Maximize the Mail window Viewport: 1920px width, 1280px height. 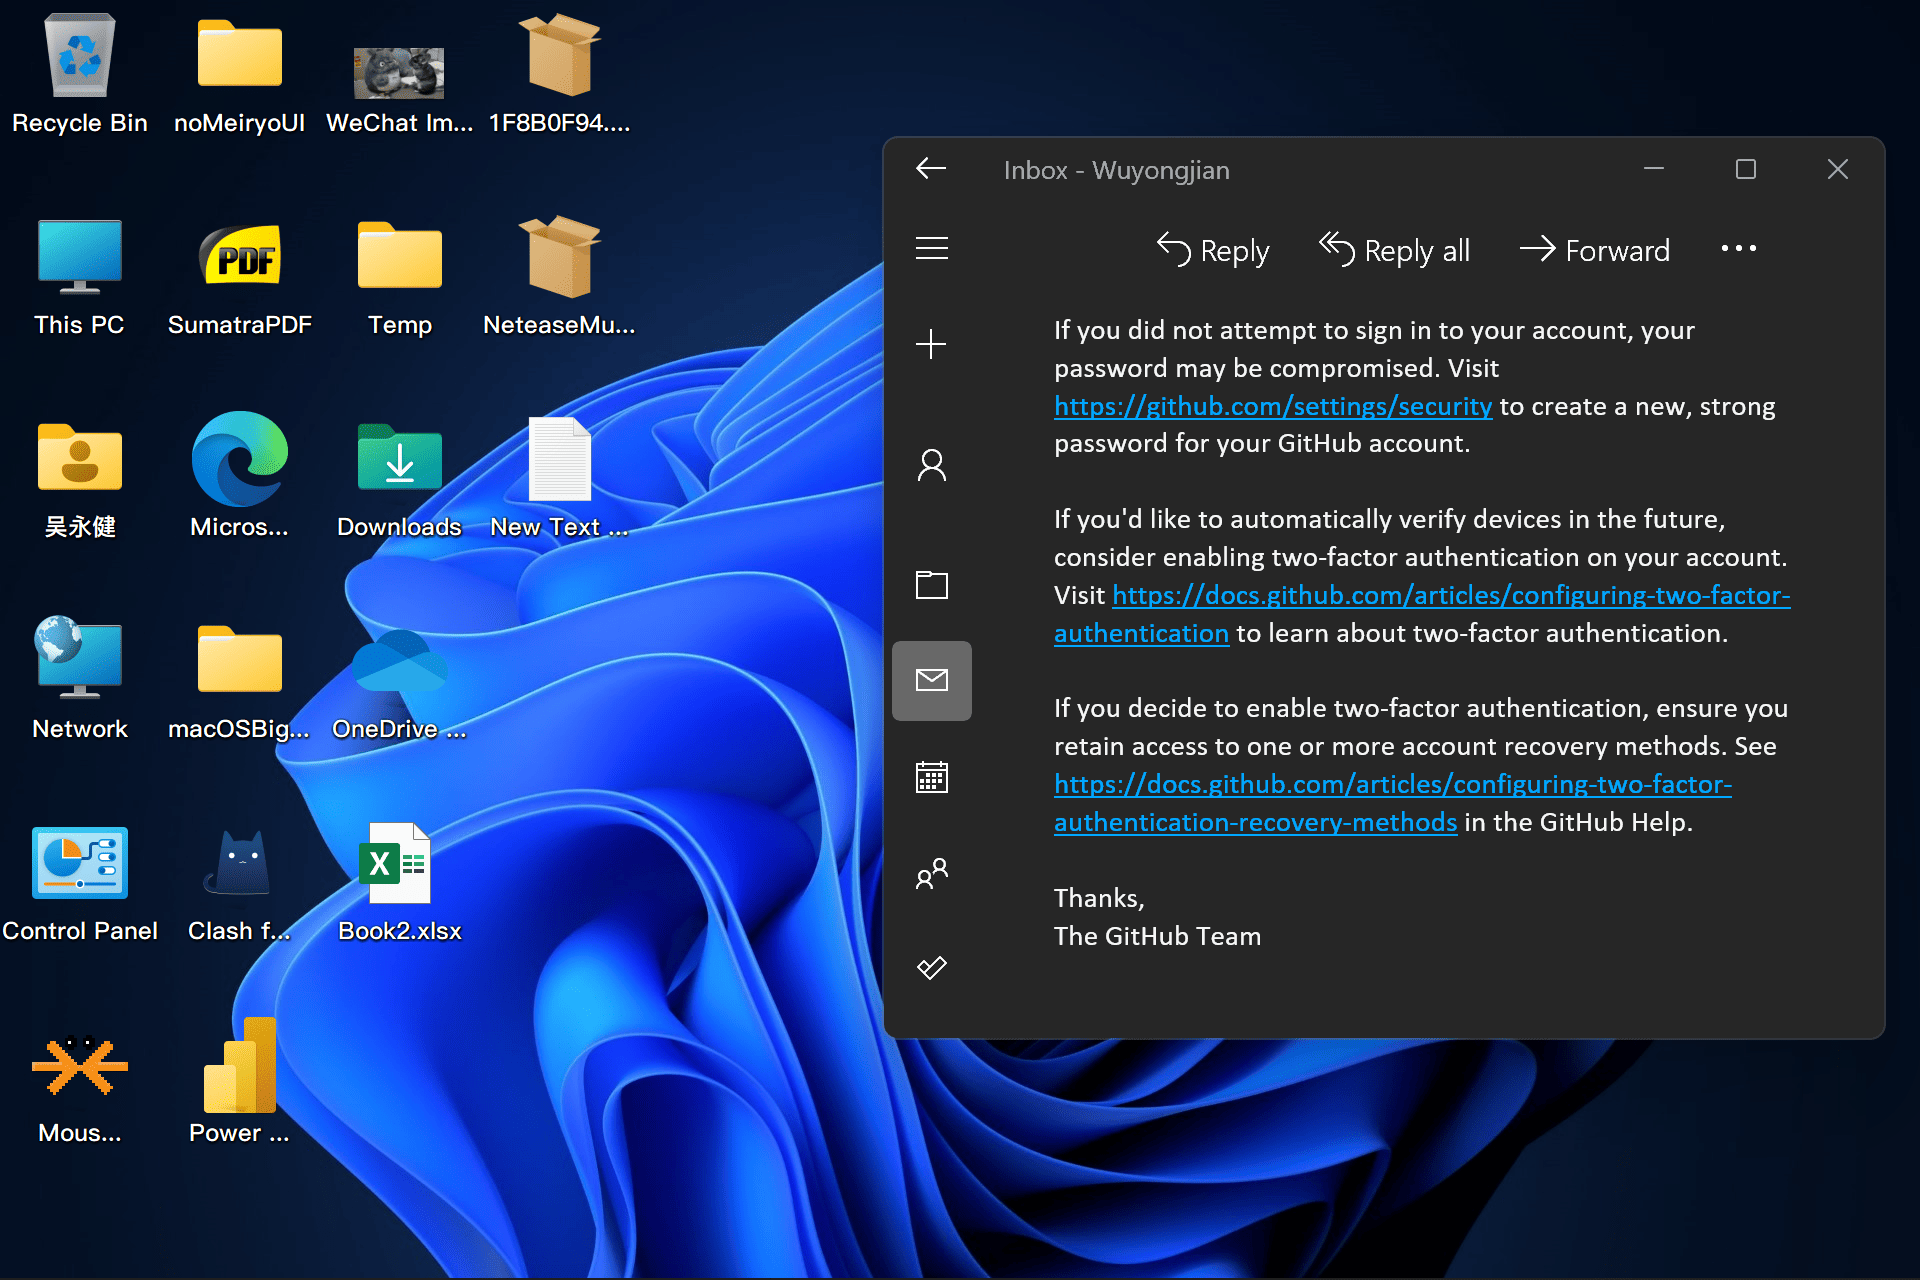[1745, 169]
